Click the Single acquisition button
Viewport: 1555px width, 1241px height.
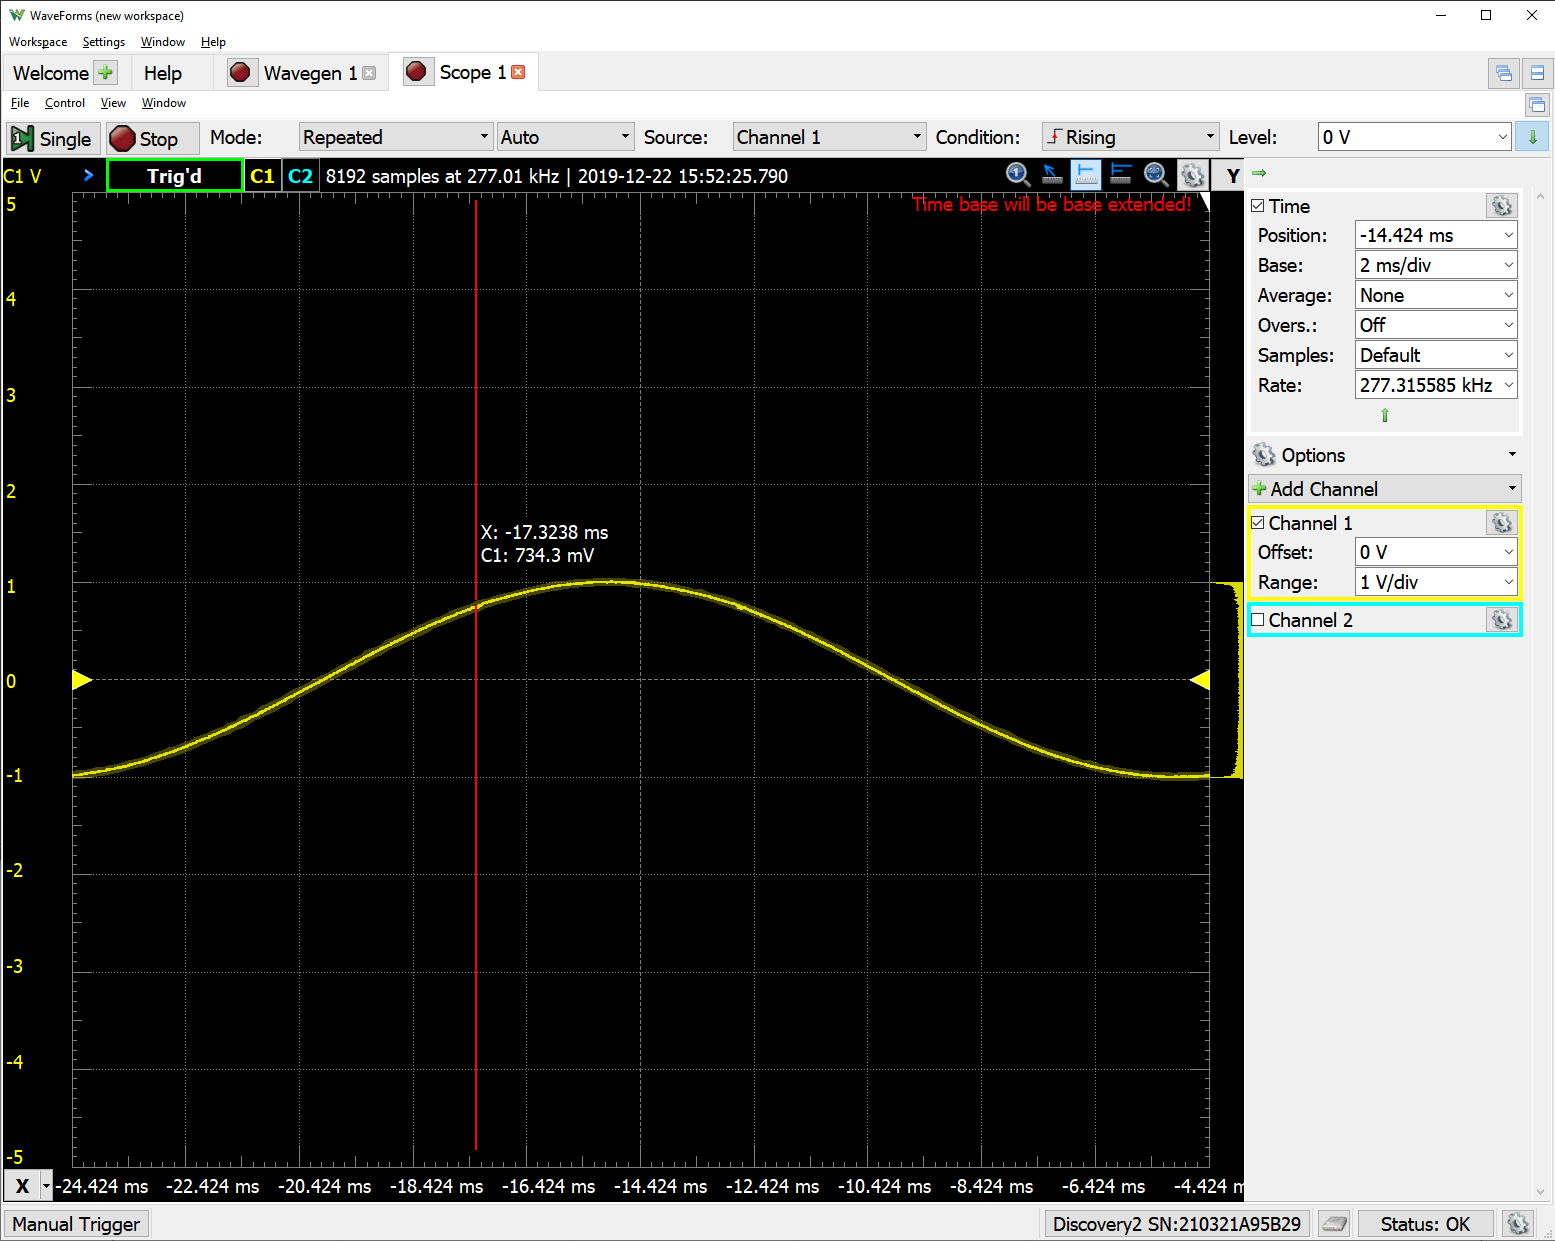(x=53, y=138)
